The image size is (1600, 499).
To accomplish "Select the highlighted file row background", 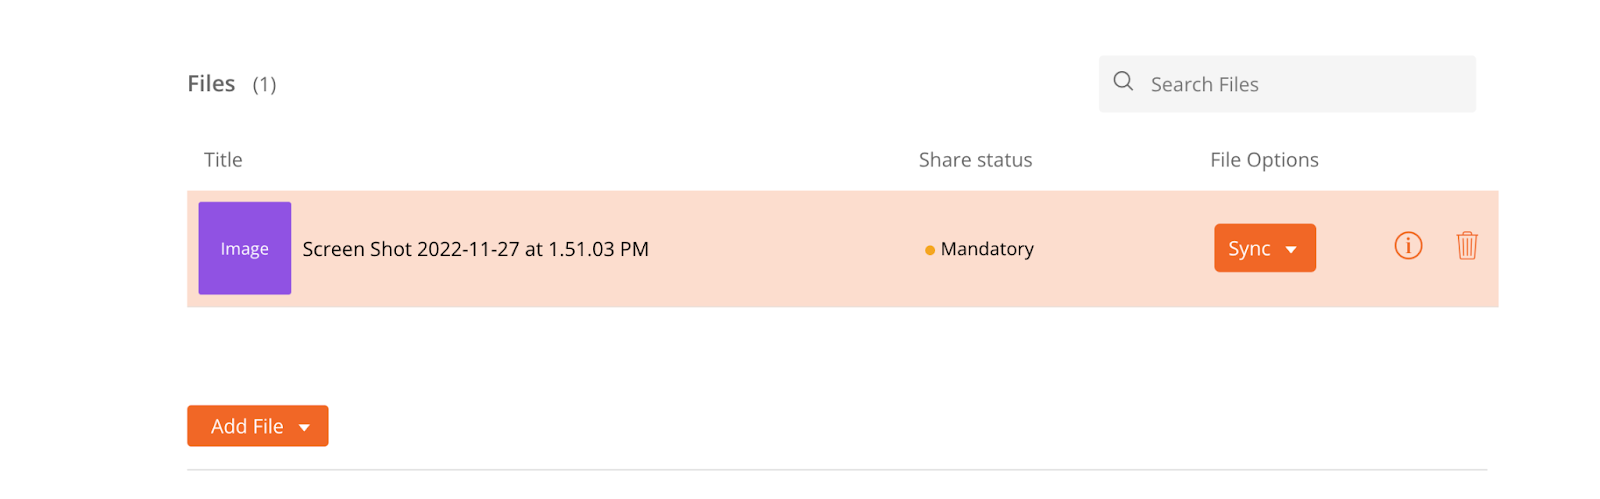I will pos(842,249).
